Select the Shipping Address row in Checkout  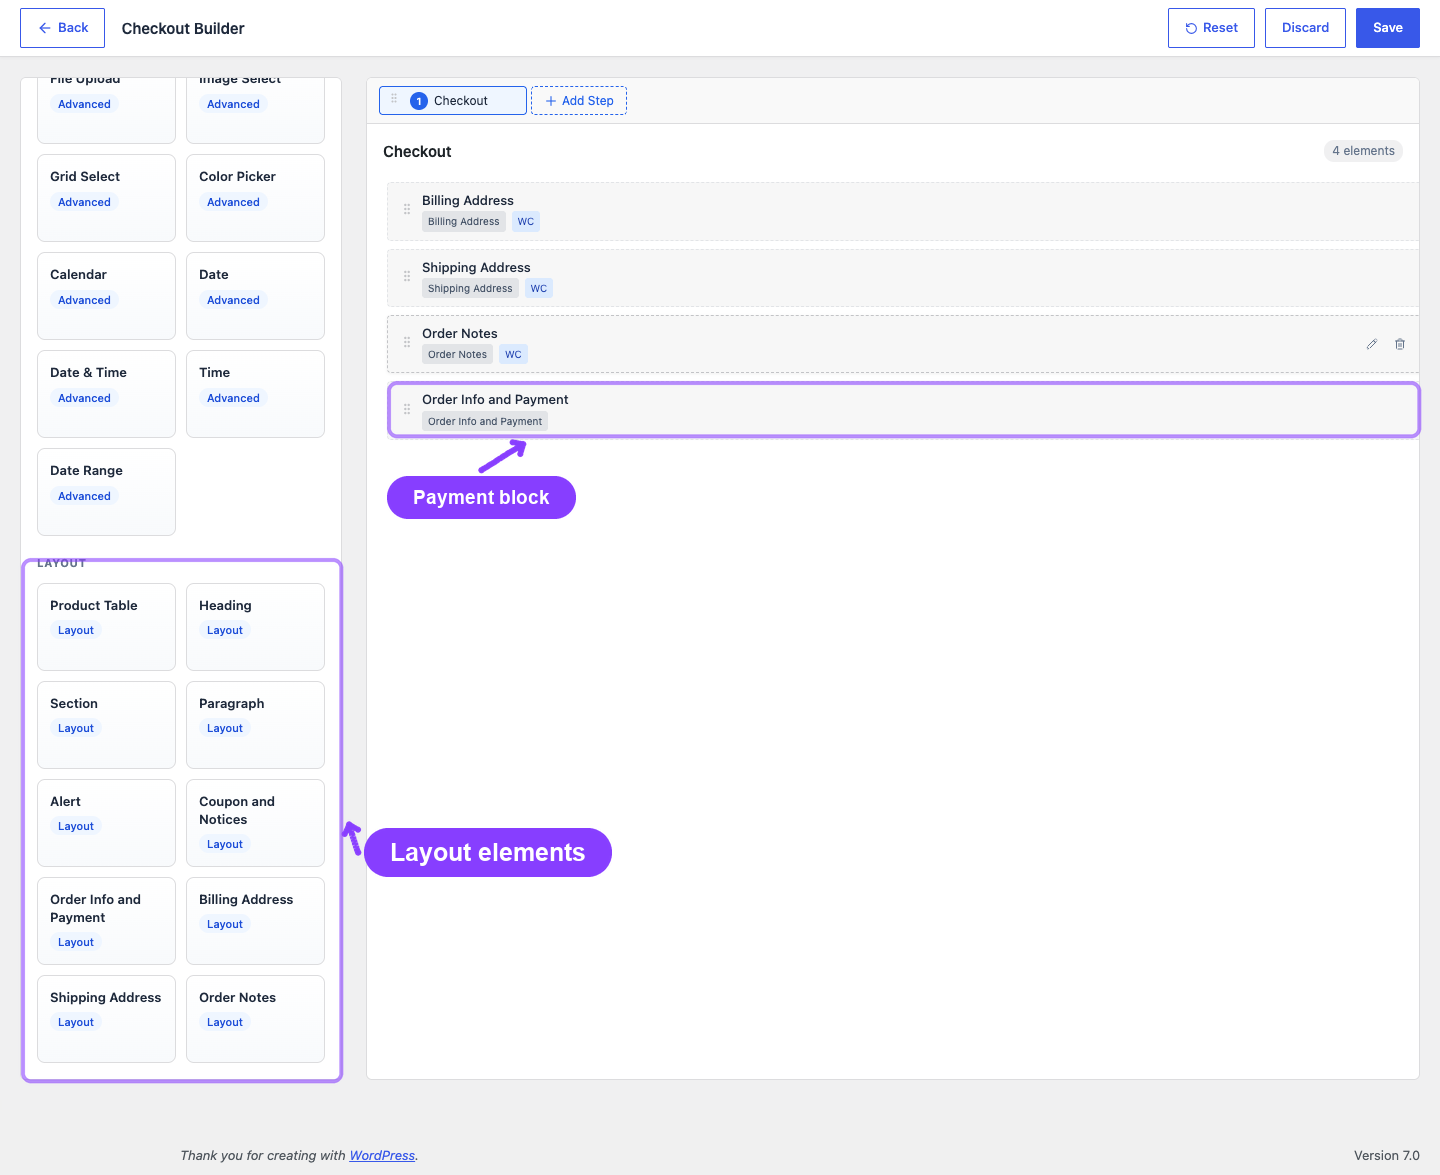point(903,278)
